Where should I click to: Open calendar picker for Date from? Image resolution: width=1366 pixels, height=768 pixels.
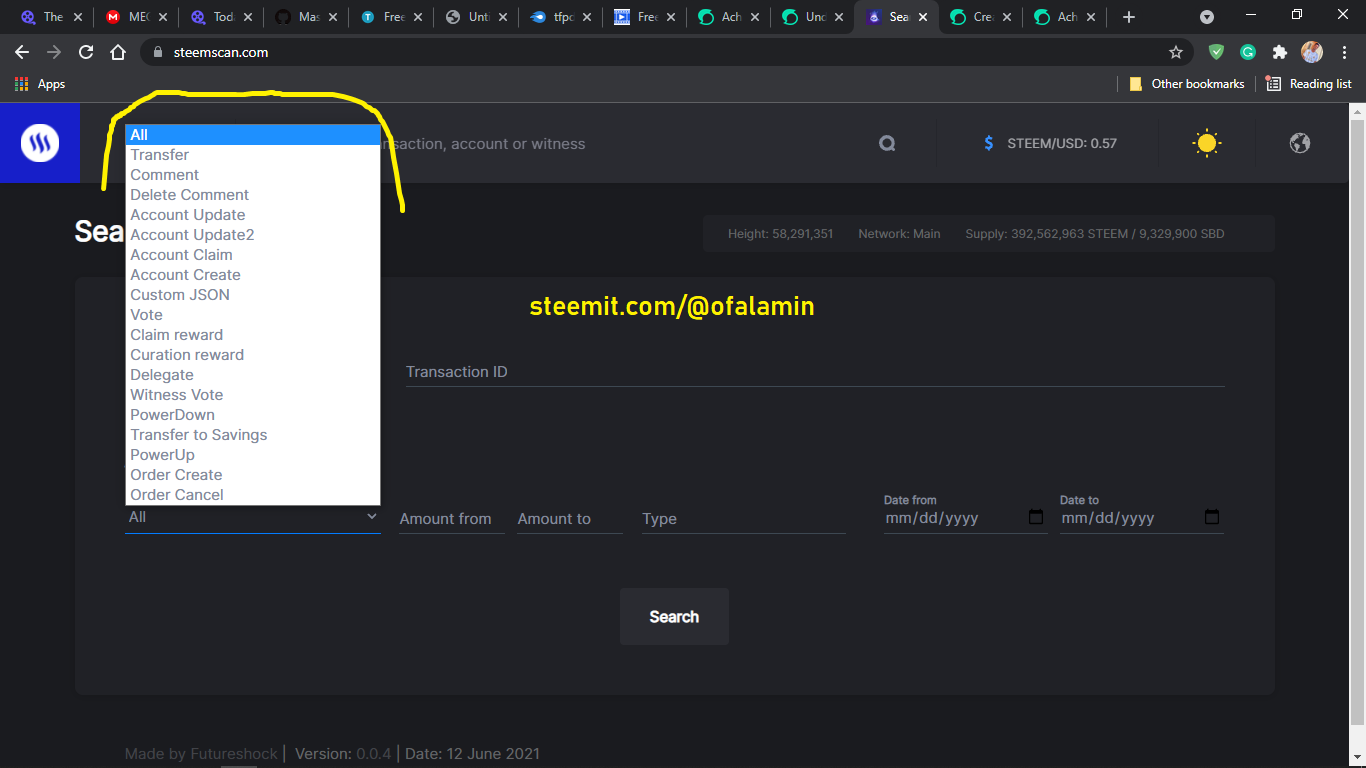(x=1036, y=517)
